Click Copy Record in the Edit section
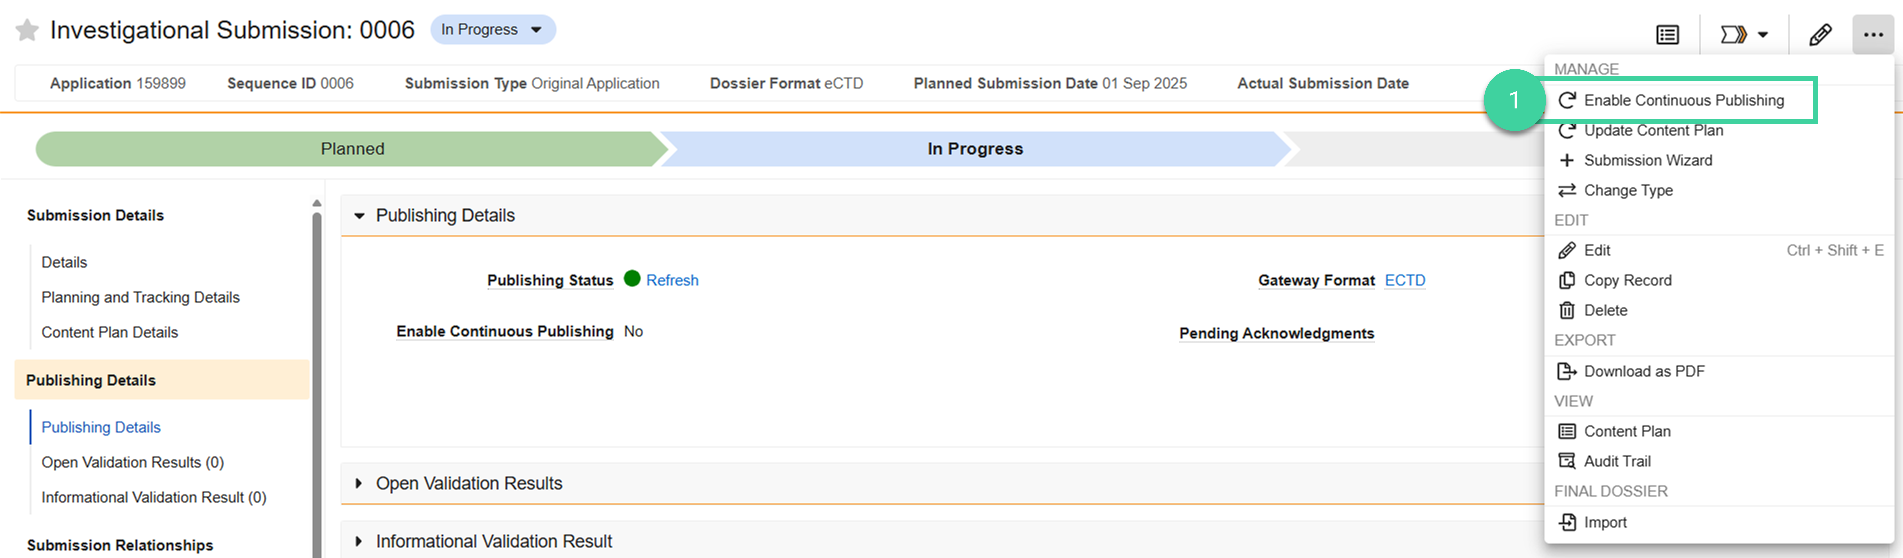The height and width of the screenshot is (558, 1903). 1627,280
